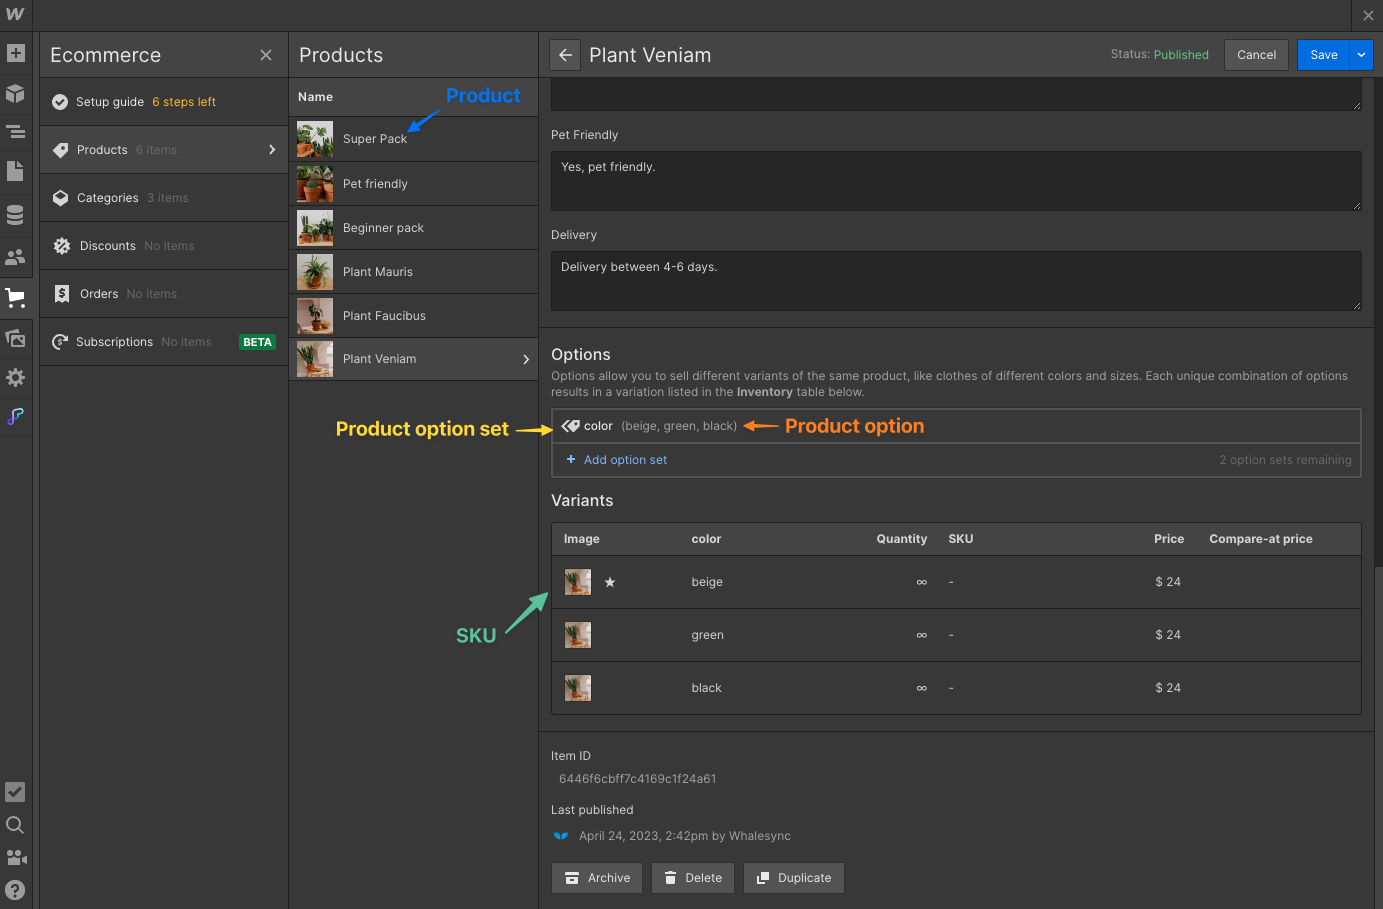Click the Add option set link
The height and width of the screenshot is (909, 1383).
pyautogui.click(x=625, y=460)
